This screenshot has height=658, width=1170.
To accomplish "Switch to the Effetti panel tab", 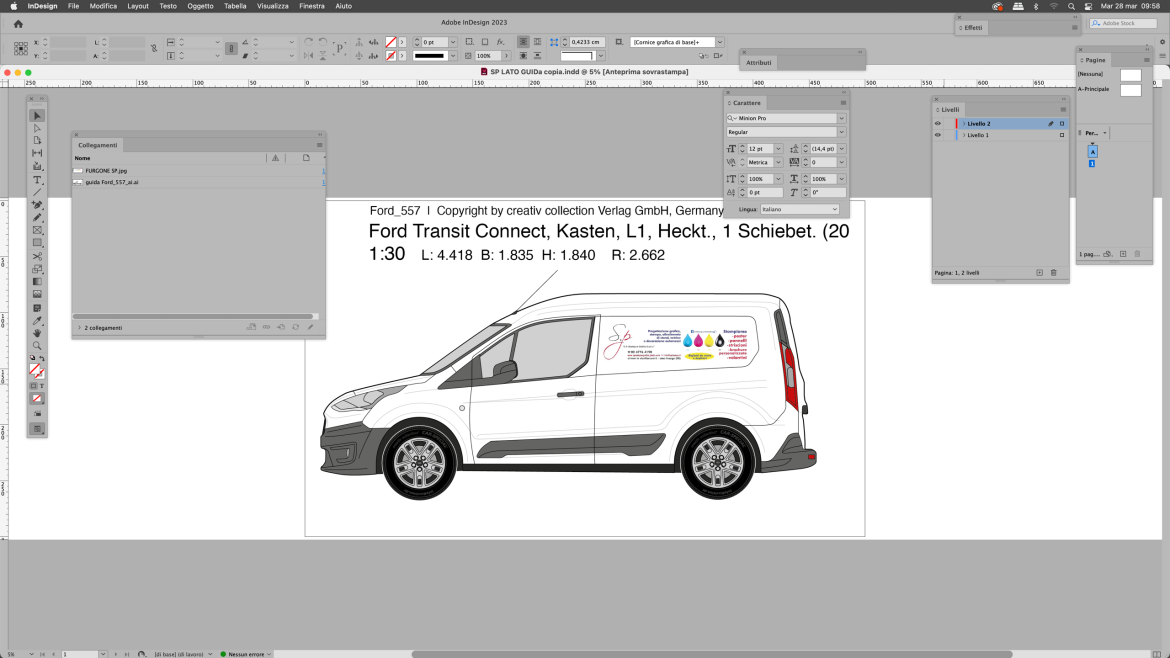I will coord(974,28).
